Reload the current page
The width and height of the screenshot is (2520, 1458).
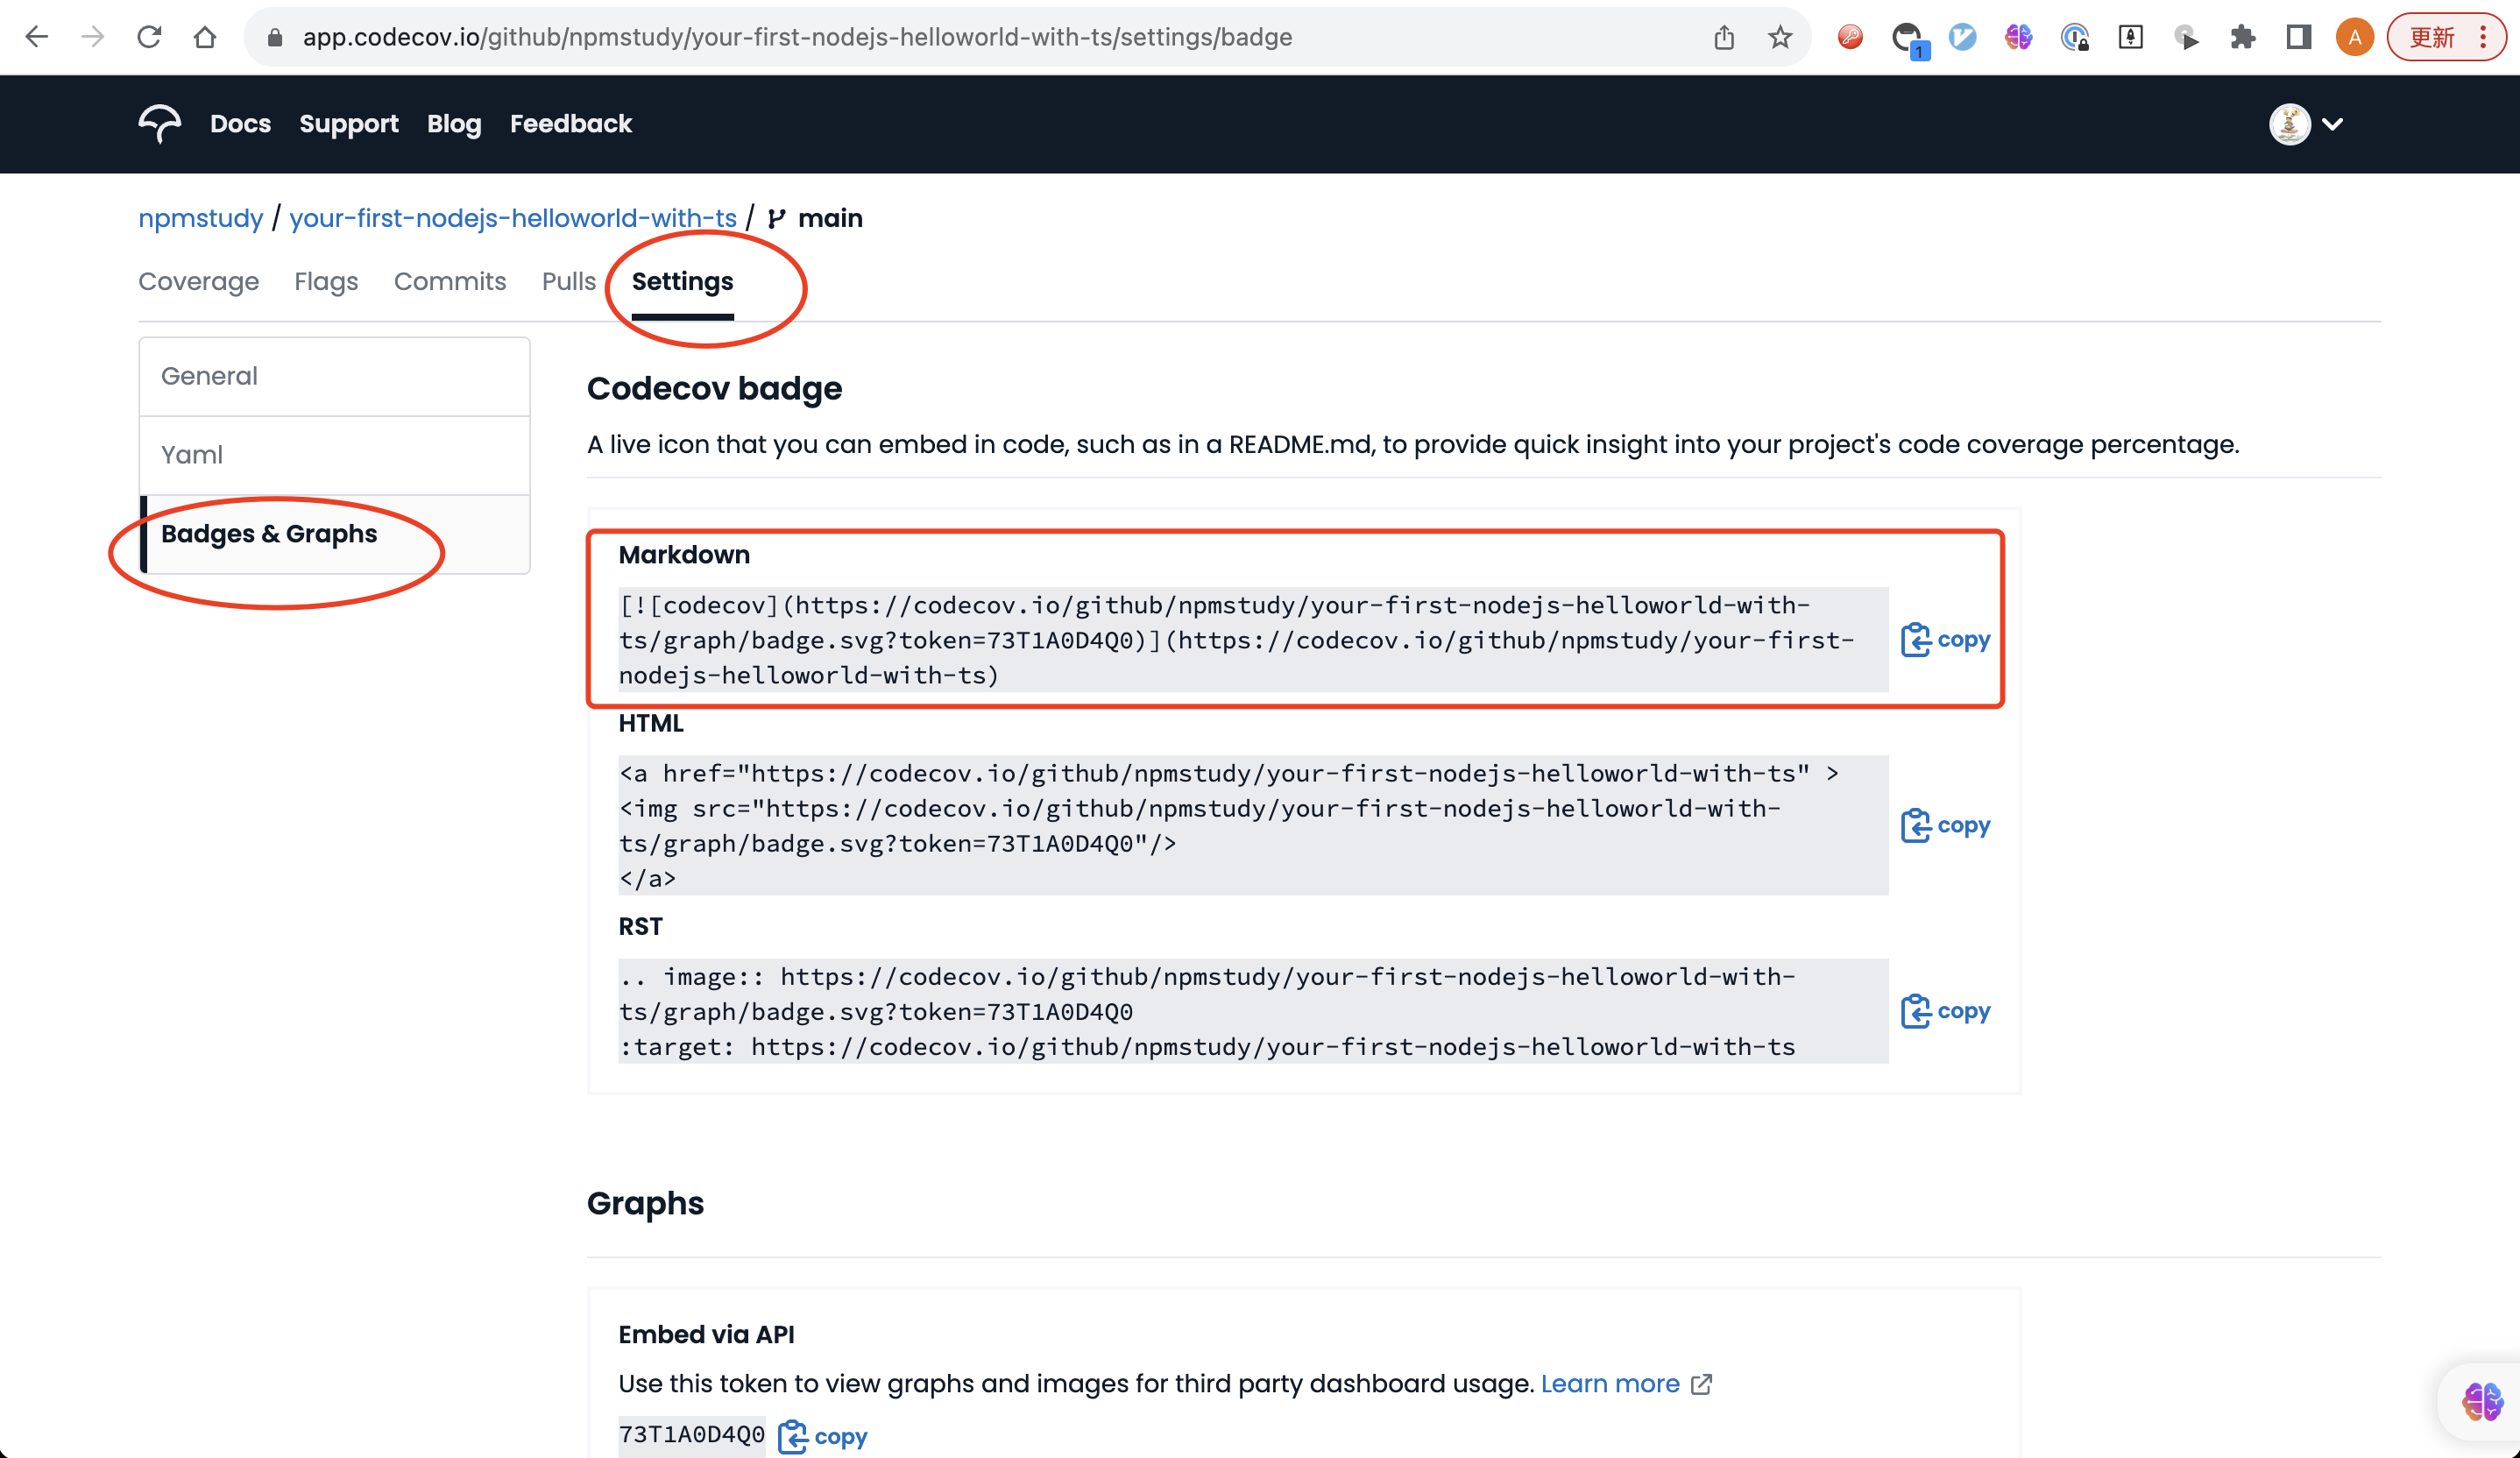click(149, 37)
